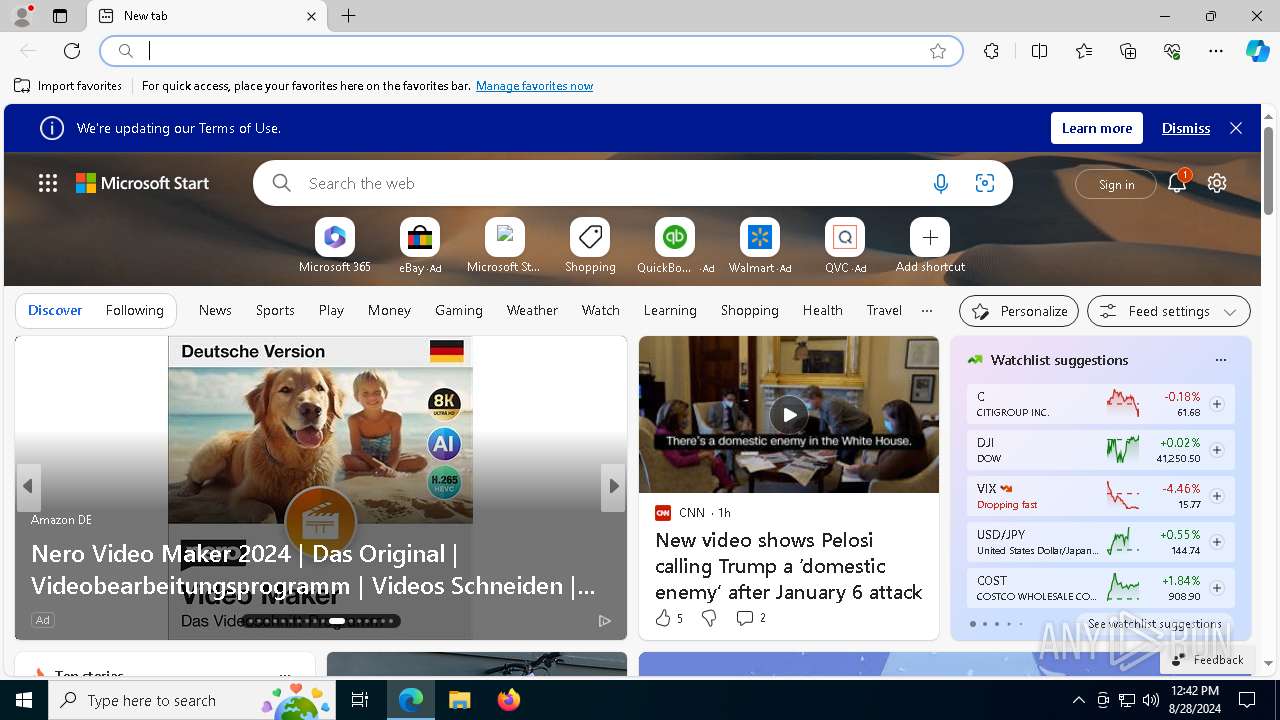
Task: Click Import favorites
Action: [68, 86]
